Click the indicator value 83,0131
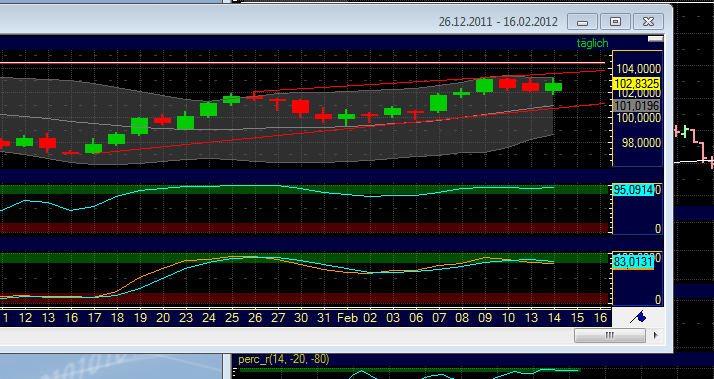 coord(633,262)
